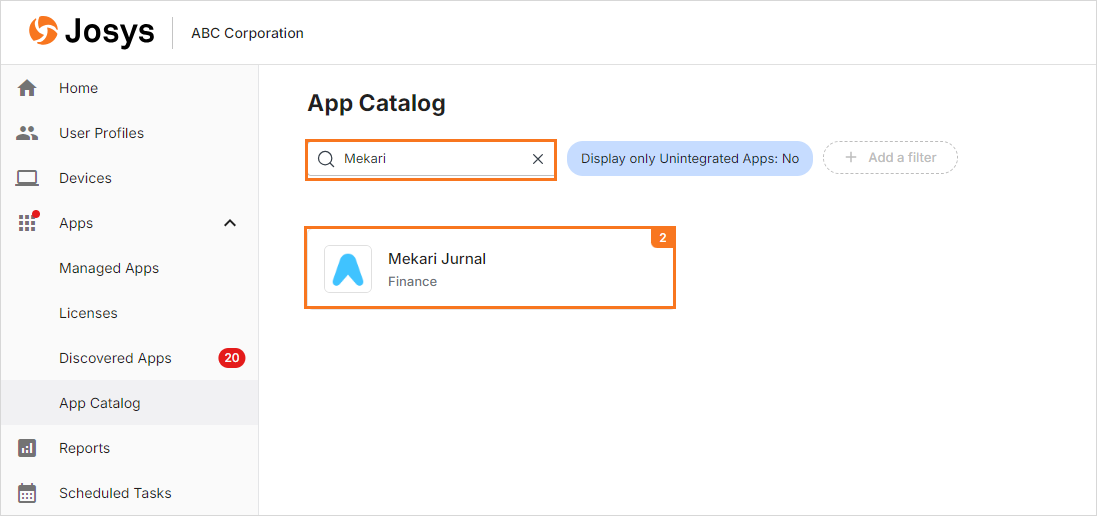Open the Mekari Jurnal app card
This screenshot has width=1097, height=516.
pyautogui.click(x=490, y=267)
